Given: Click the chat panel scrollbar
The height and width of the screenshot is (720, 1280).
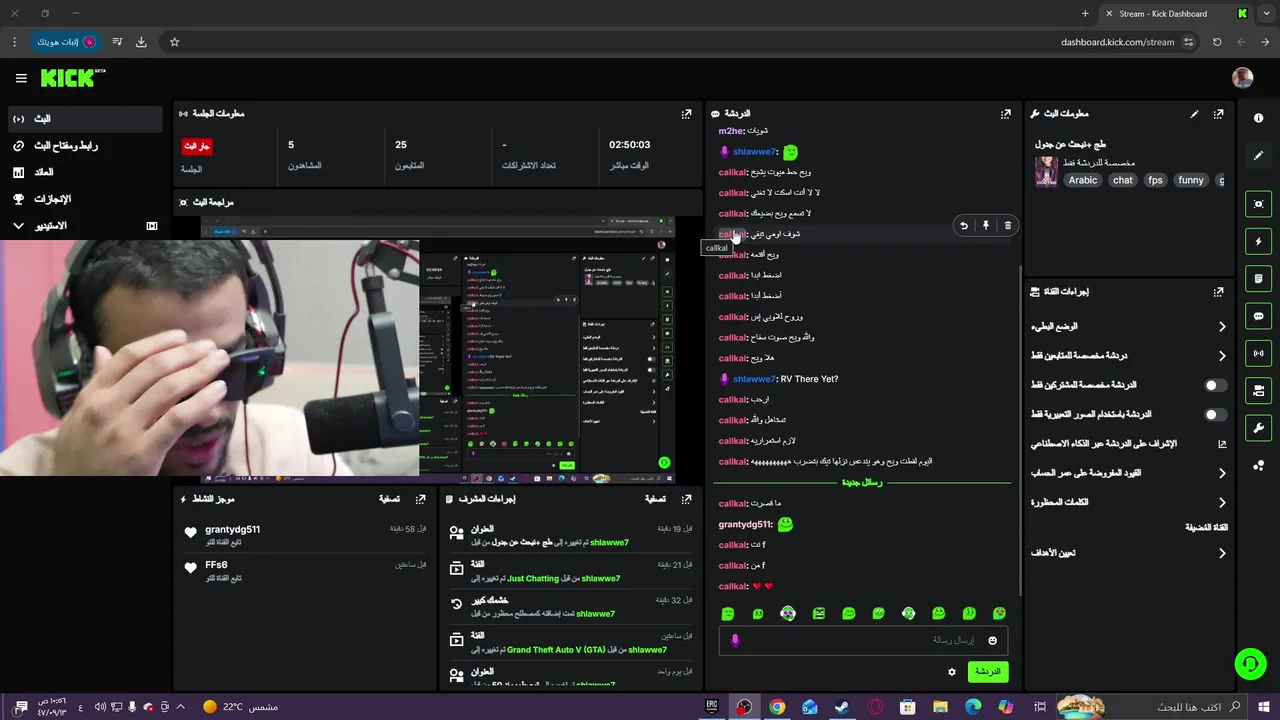Looking at the screenshot, I should [1020, 430].
